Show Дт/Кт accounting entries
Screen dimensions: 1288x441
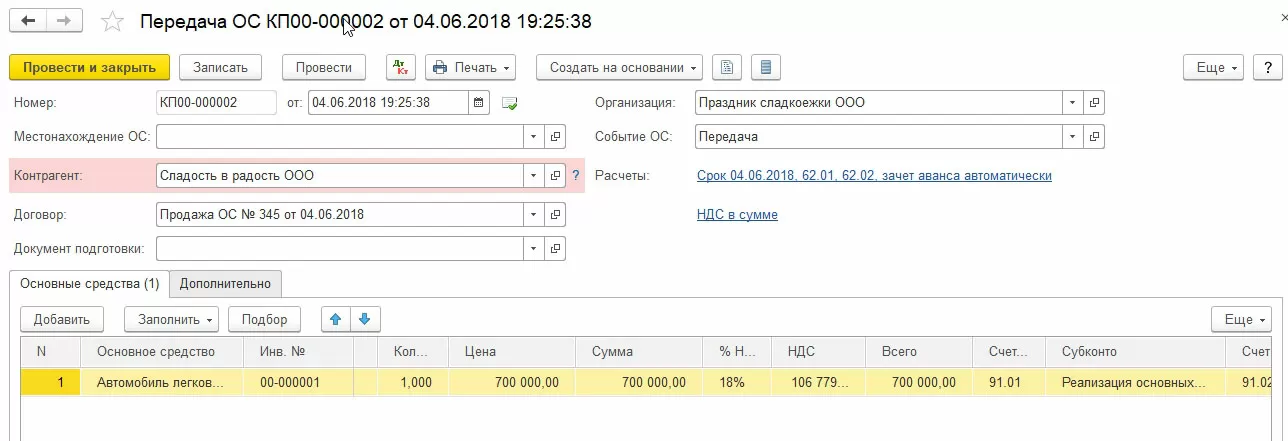(401, 67)
